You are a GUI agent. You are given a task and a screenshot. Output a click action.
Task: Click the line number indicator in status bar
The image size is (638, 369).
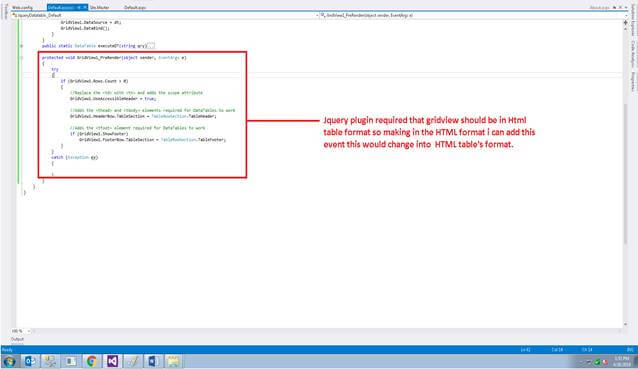pyautogui.click(x=525, y=350)
